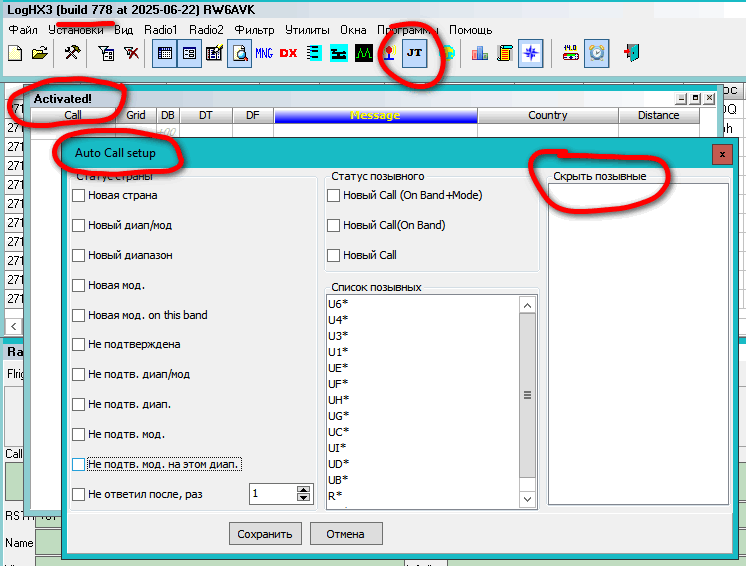
Task: Increase the 'Не ответил после, раз' spinner value
Action: (304, 490)
